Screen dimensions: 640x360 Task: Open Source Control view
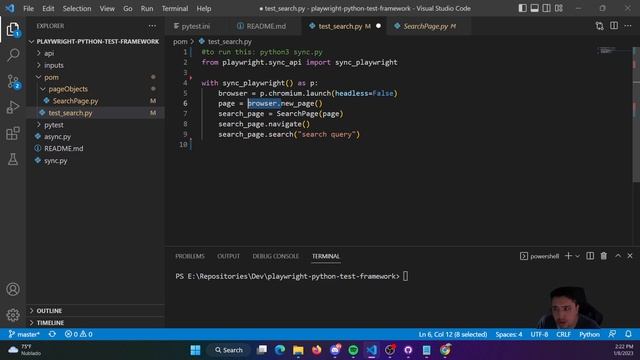click(x=13, y=81)
